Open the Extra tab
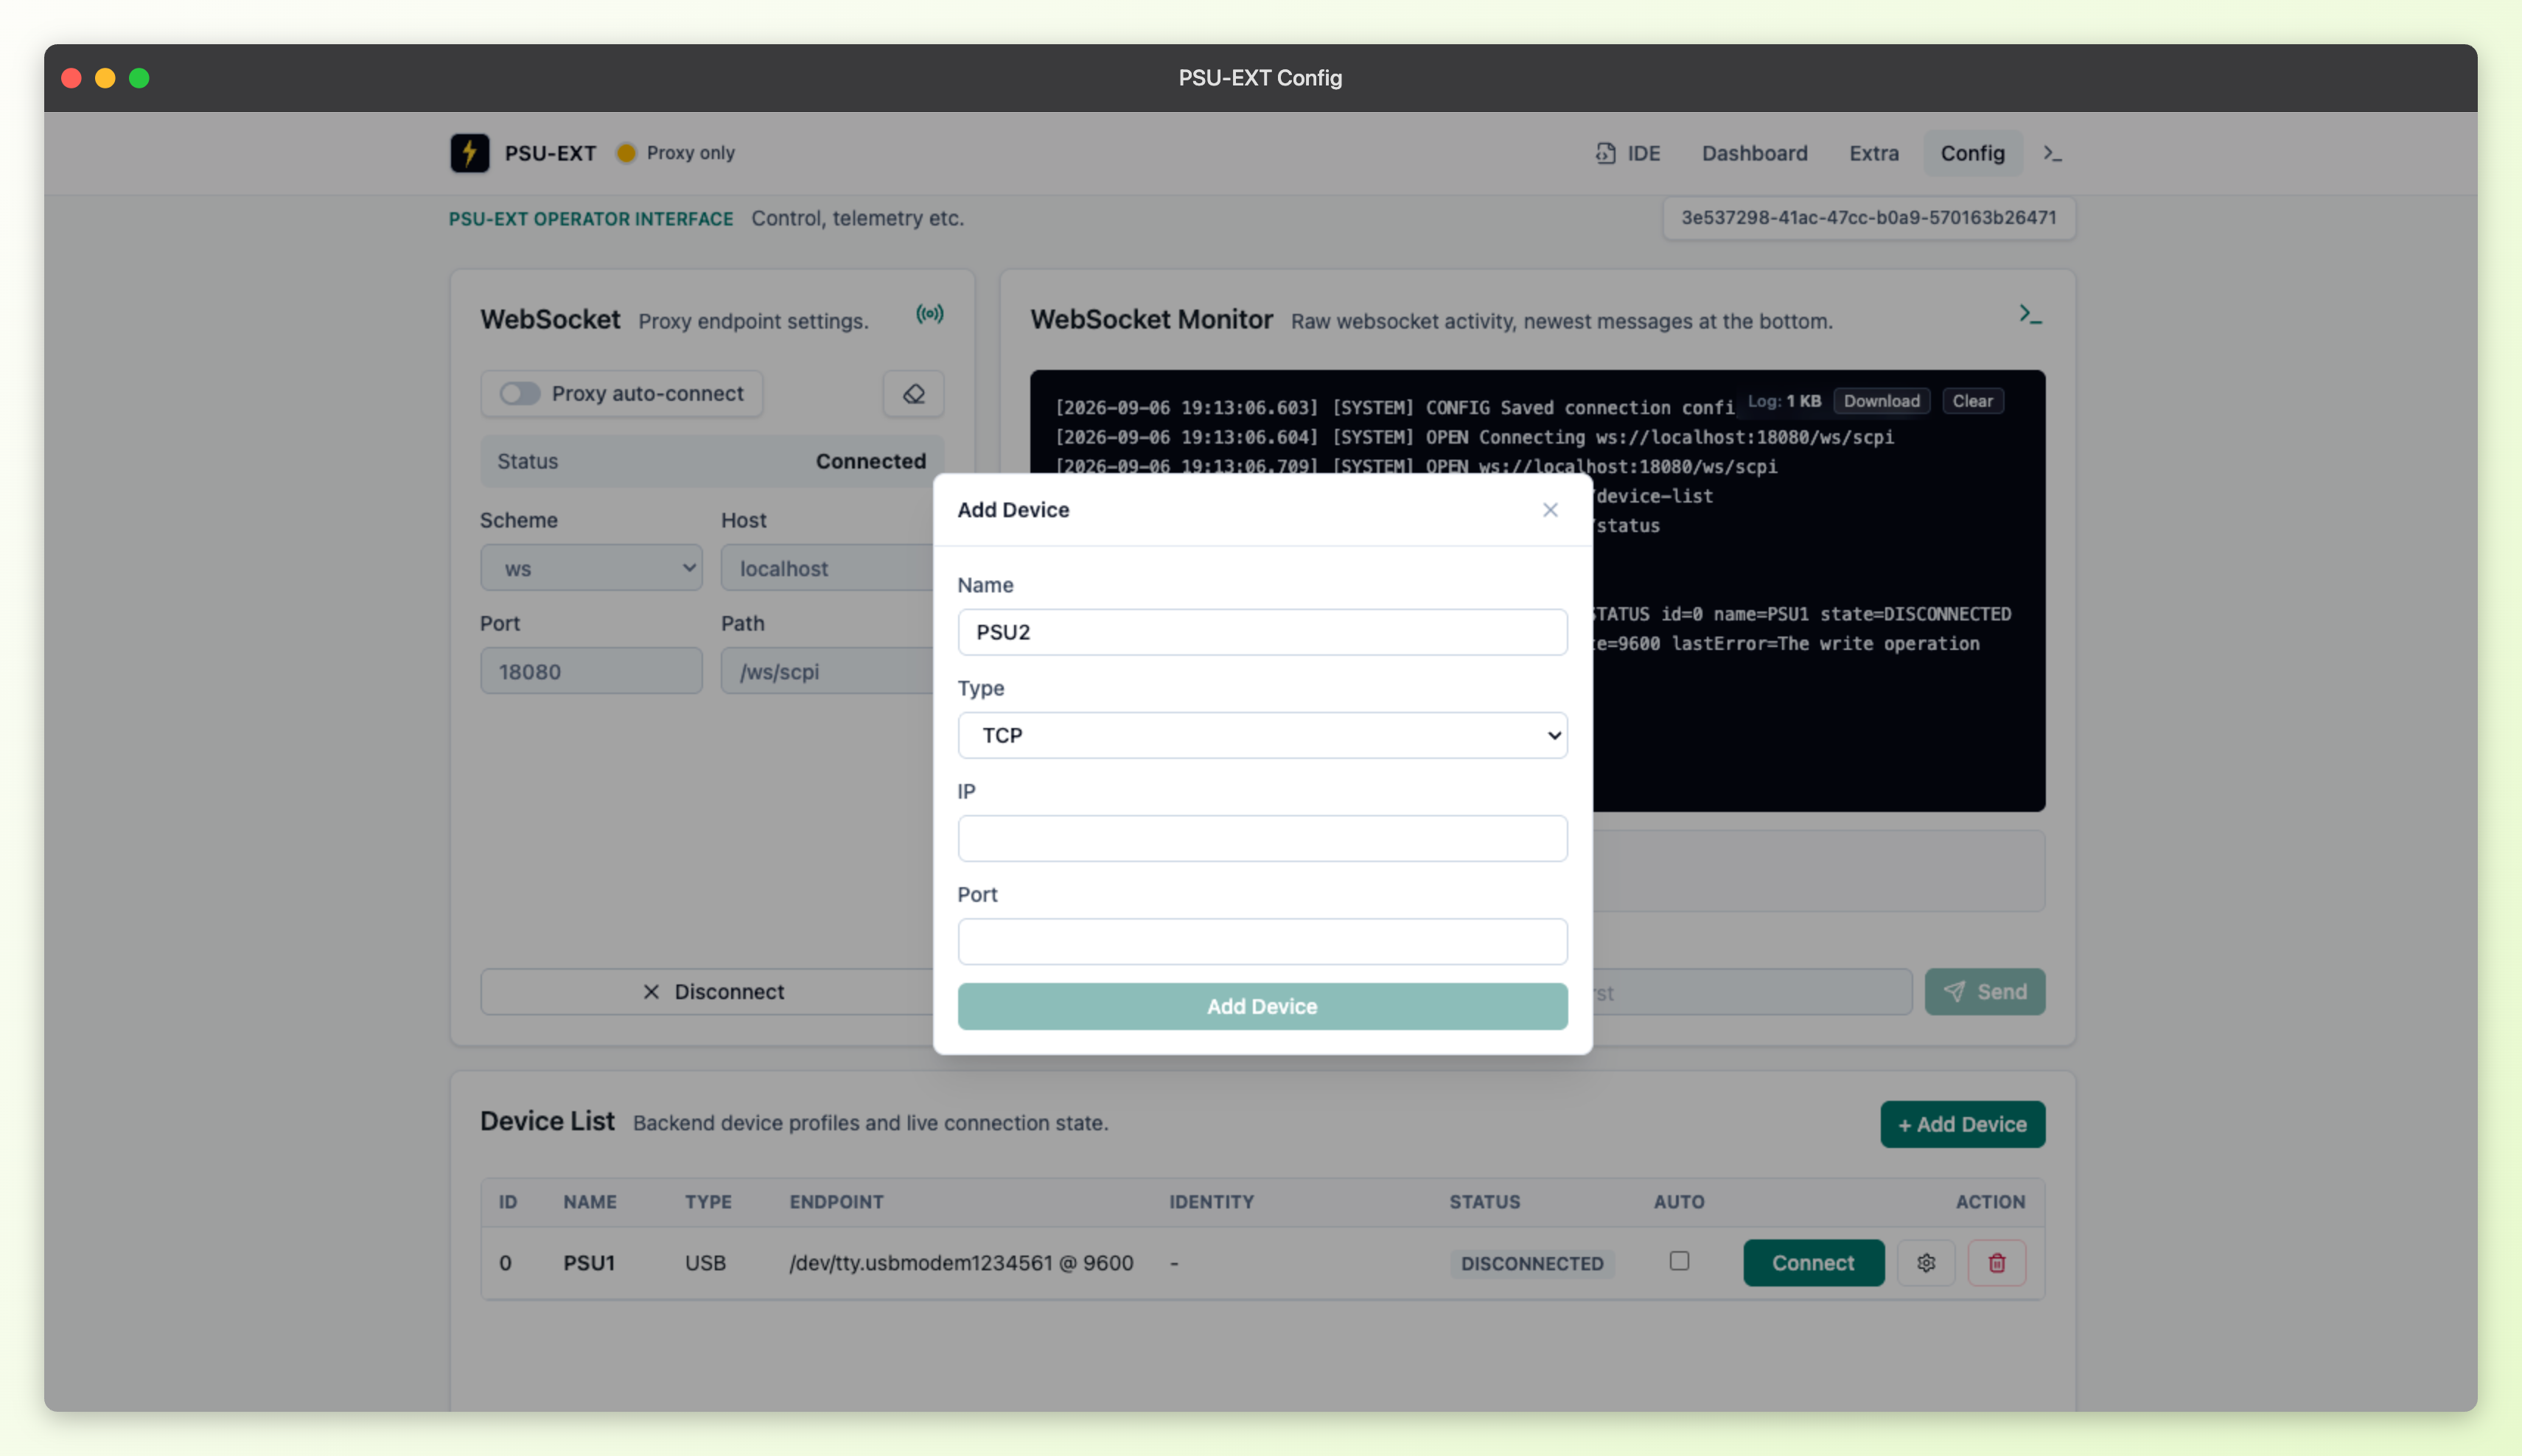The image size is (2522, 1456). 1873,153
